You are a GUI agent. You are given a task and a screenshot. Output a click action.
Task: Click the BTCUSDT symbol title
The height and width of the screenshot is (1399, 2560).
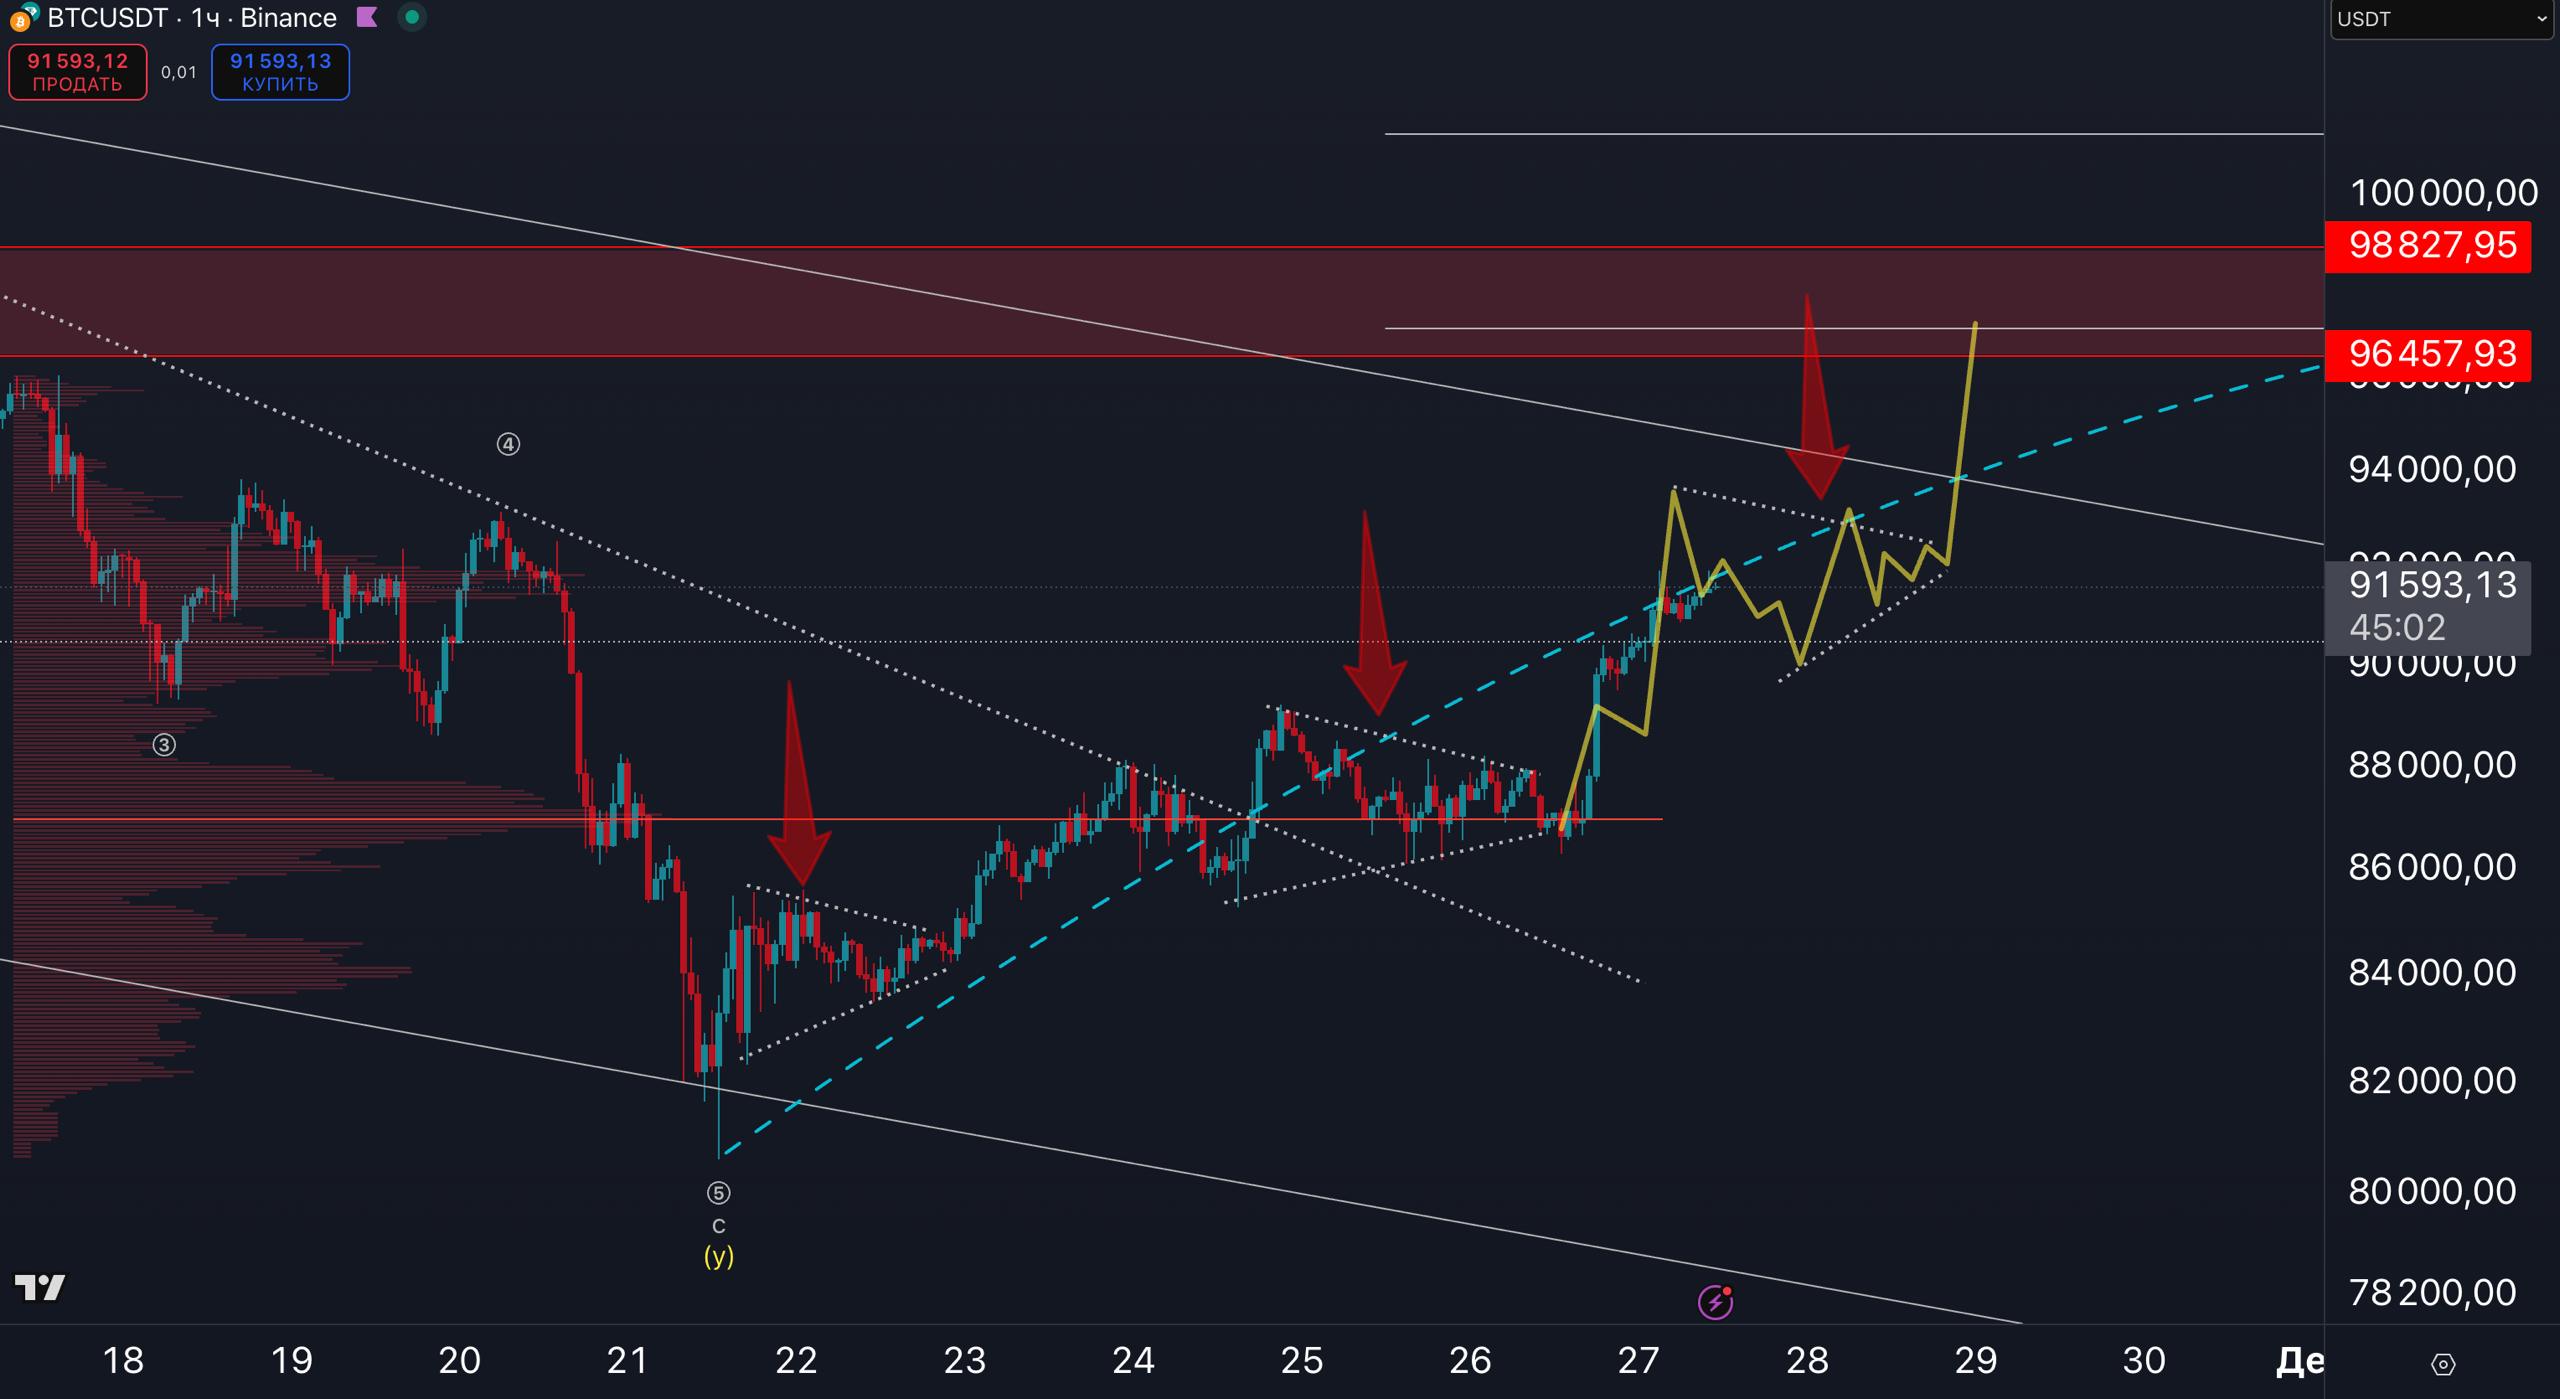tap(107, 18)
